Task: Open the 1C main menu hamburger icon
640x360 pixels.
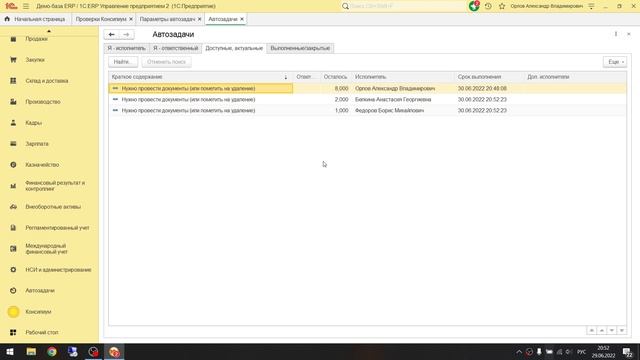Action: (26, 6)
